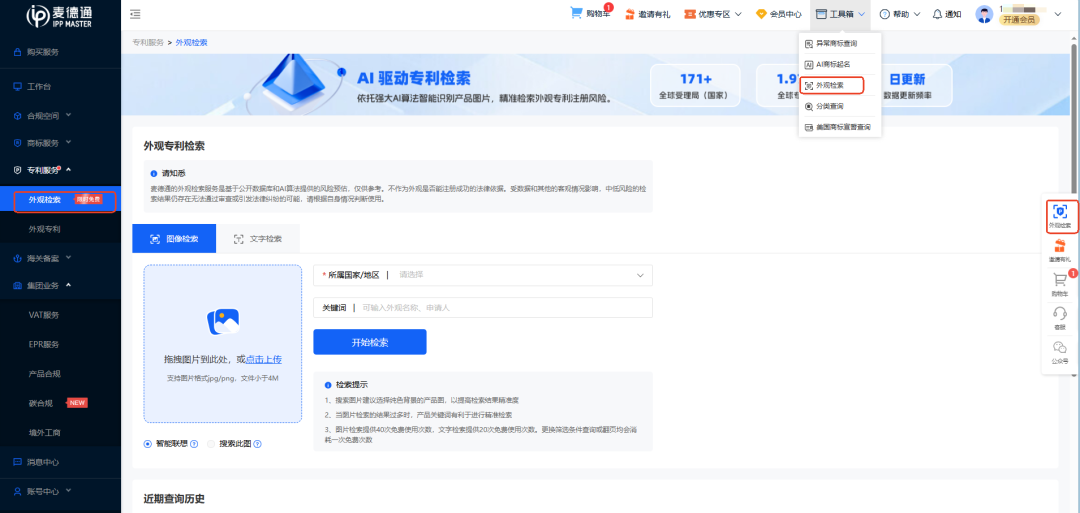Expand the user account dropdown arrow
This screenshot has height=513, width=1080.
point(1058,14)
